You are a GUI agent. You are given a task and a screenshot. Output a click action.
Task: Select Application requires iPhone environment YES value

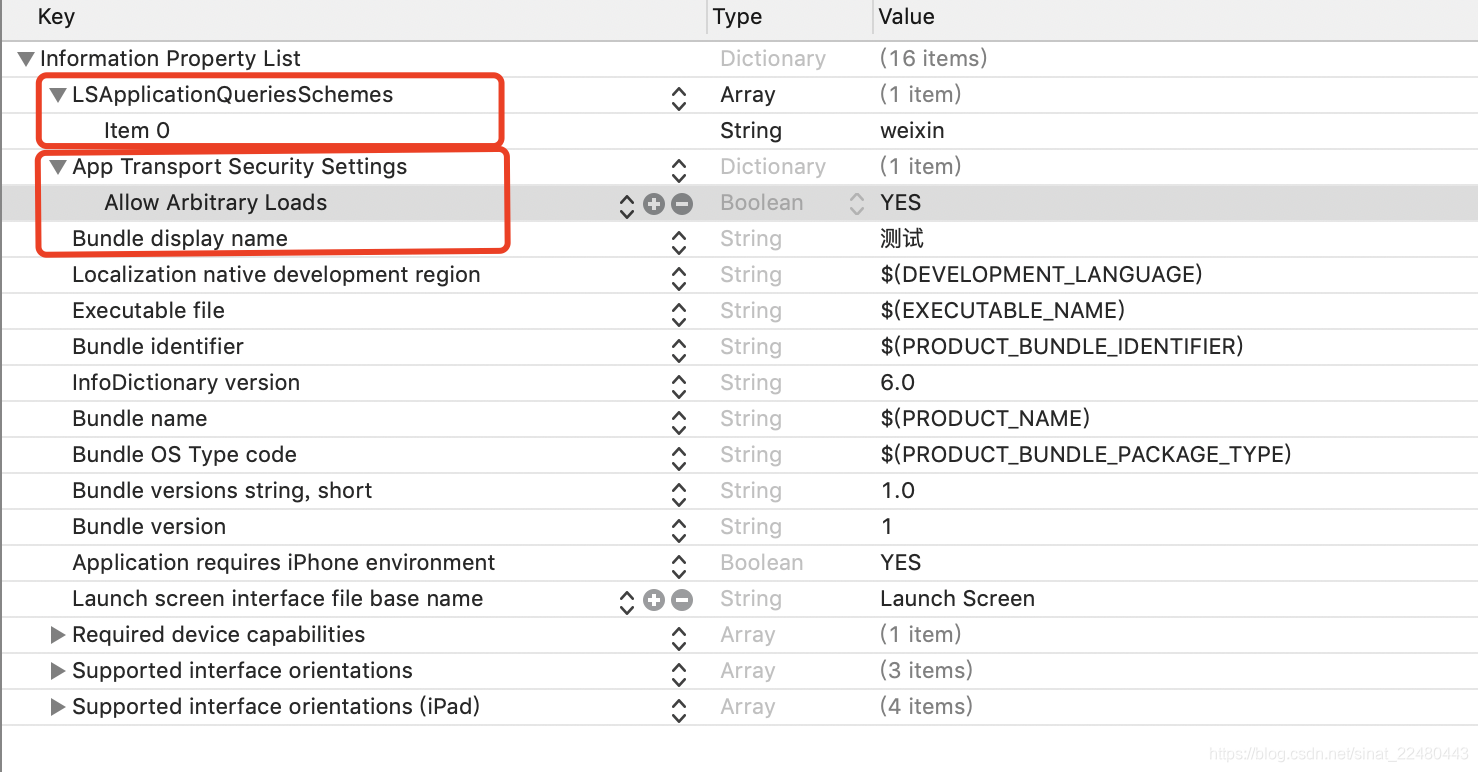click(900, 563)
